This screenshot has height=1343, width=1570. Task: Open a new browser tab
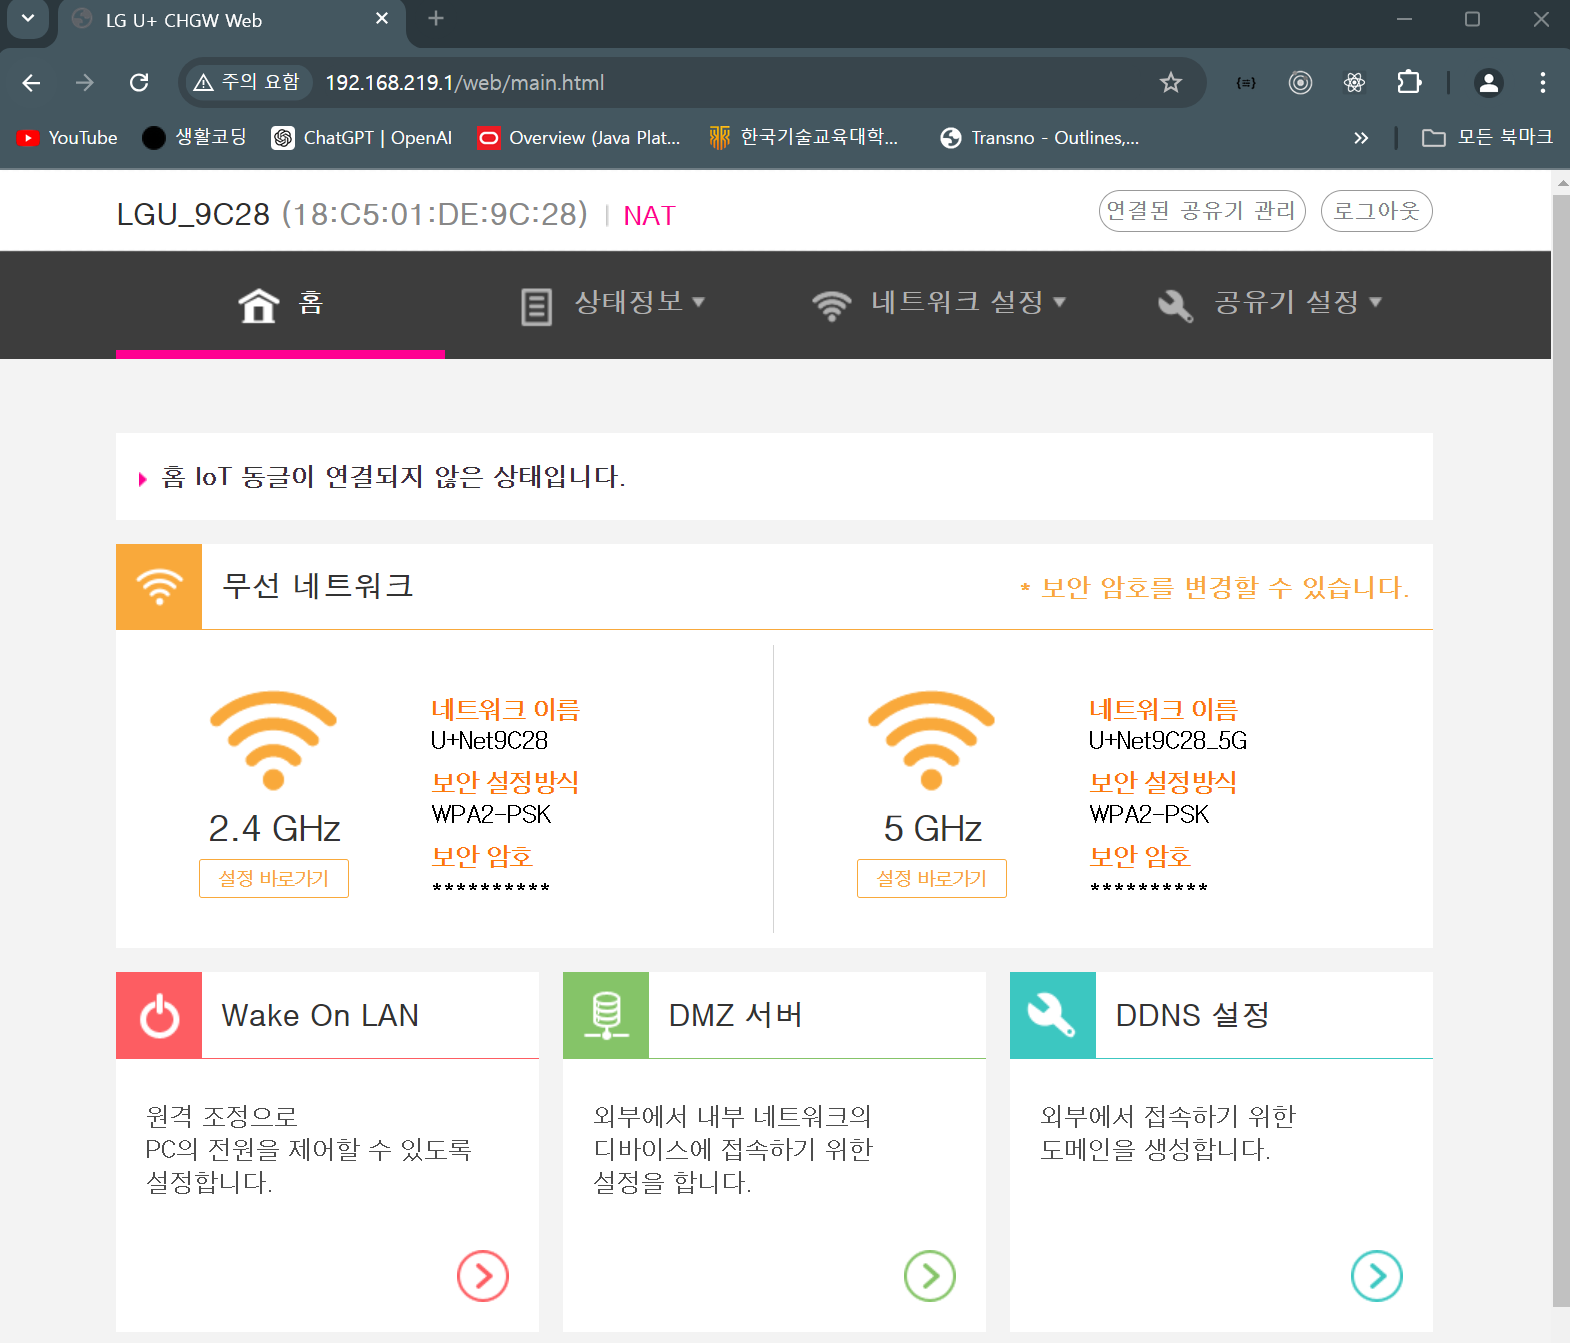coord(436,19)
